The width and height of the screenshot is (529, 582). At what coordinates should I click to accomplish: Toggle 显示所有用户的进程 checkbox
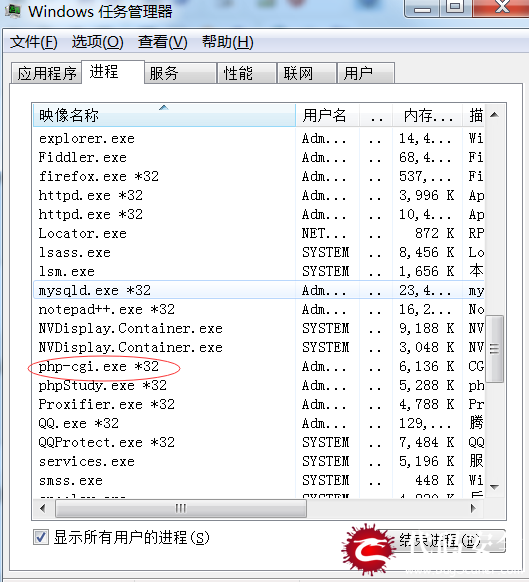[x=41, y=537]
